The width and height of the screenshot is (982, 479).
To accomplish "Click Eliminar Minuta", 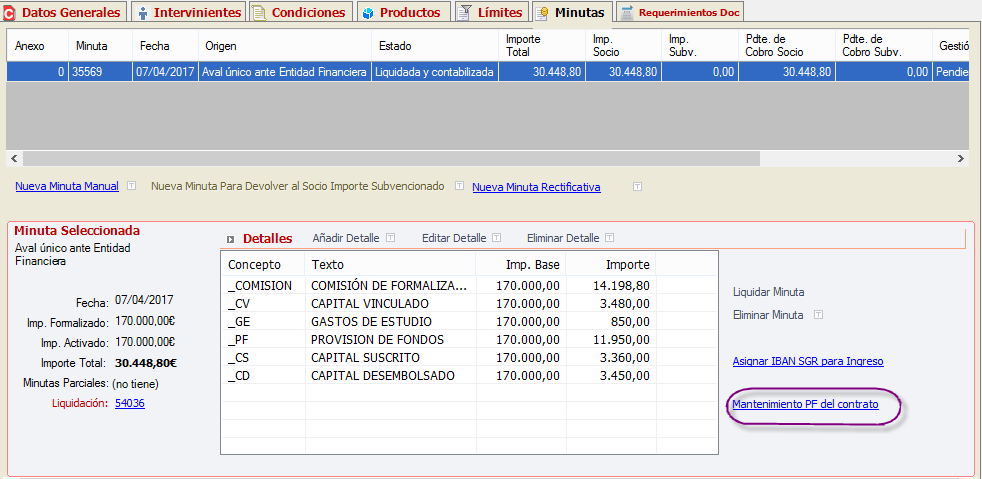I will tap(768, 316).
